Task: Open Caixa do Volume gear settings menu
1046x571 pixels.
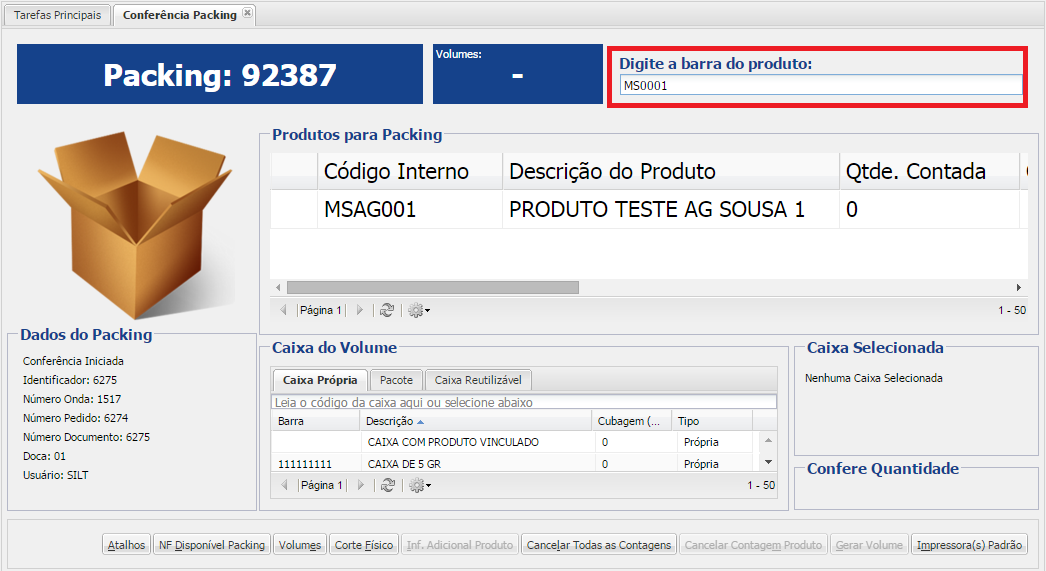Action: (x=420, y=486)
